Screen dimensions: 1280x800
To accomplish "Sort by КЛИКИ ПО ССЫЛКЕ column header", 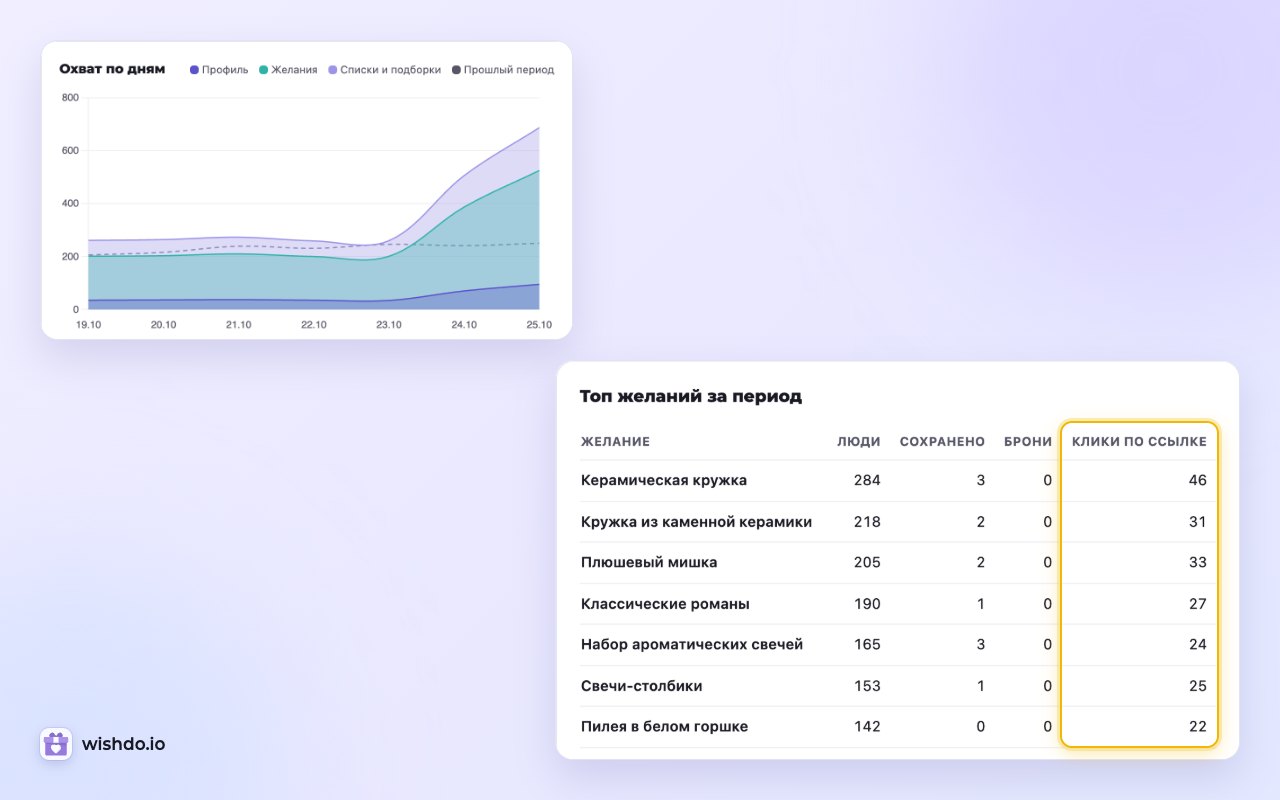I will (x=1139, y=441).
